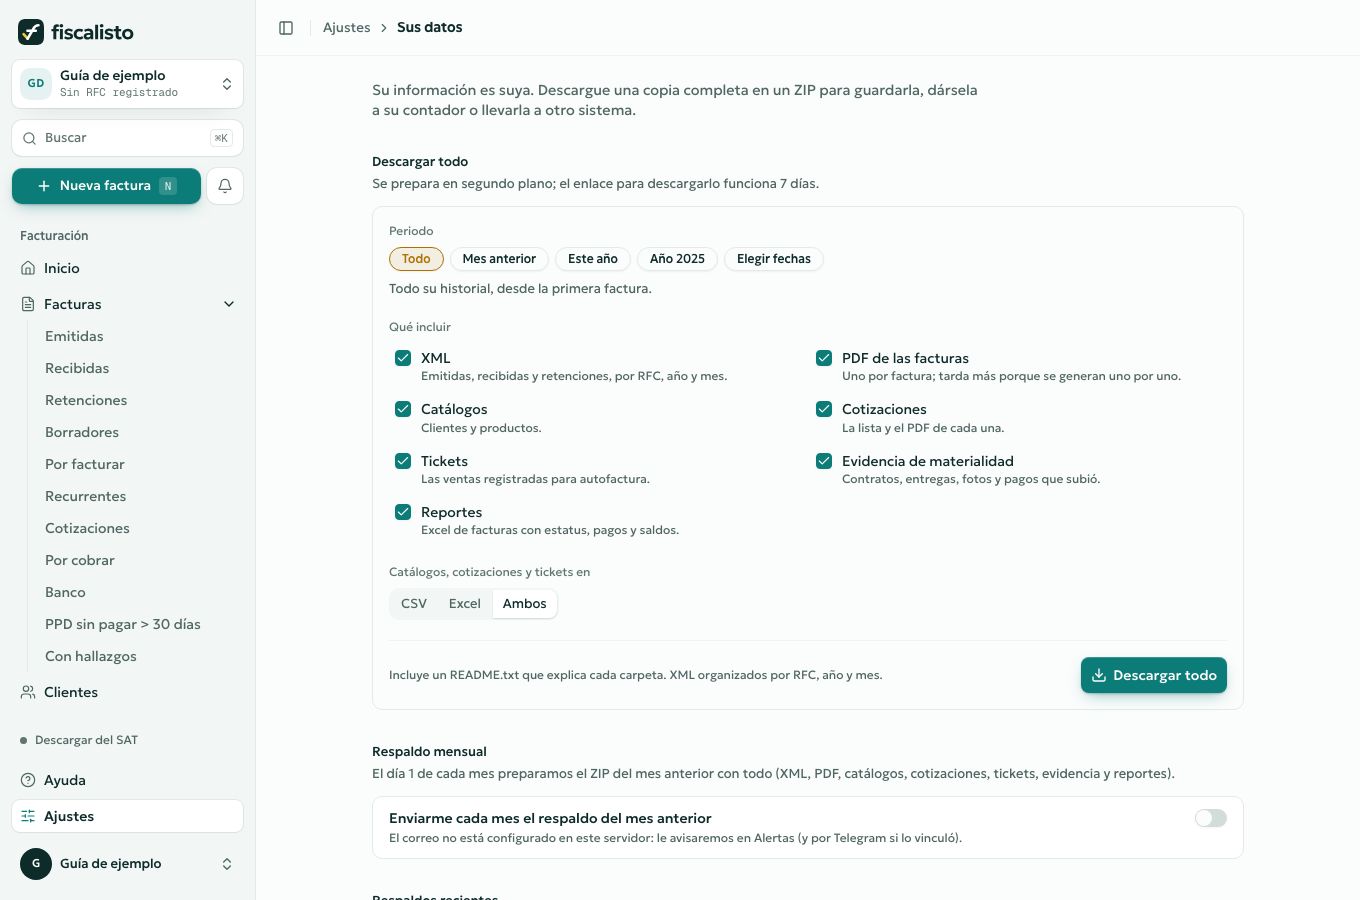
Task: Switch the export format to Excel
Action: 465,604
